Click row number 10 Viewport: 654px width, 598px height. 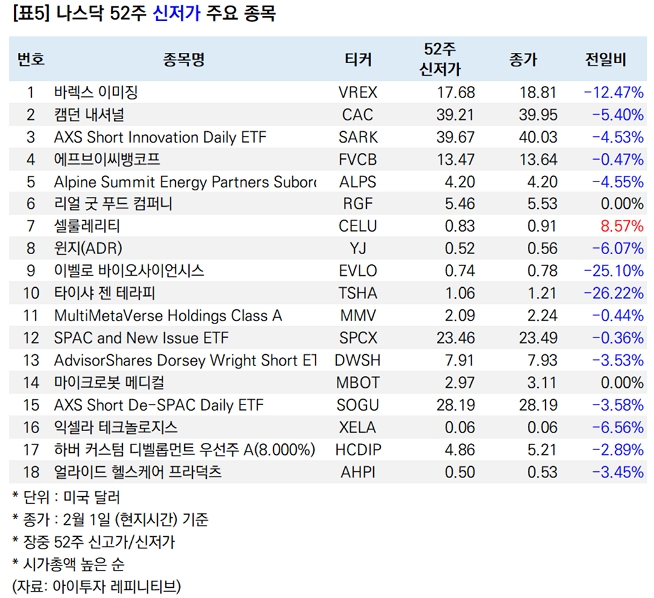point(31,293)
